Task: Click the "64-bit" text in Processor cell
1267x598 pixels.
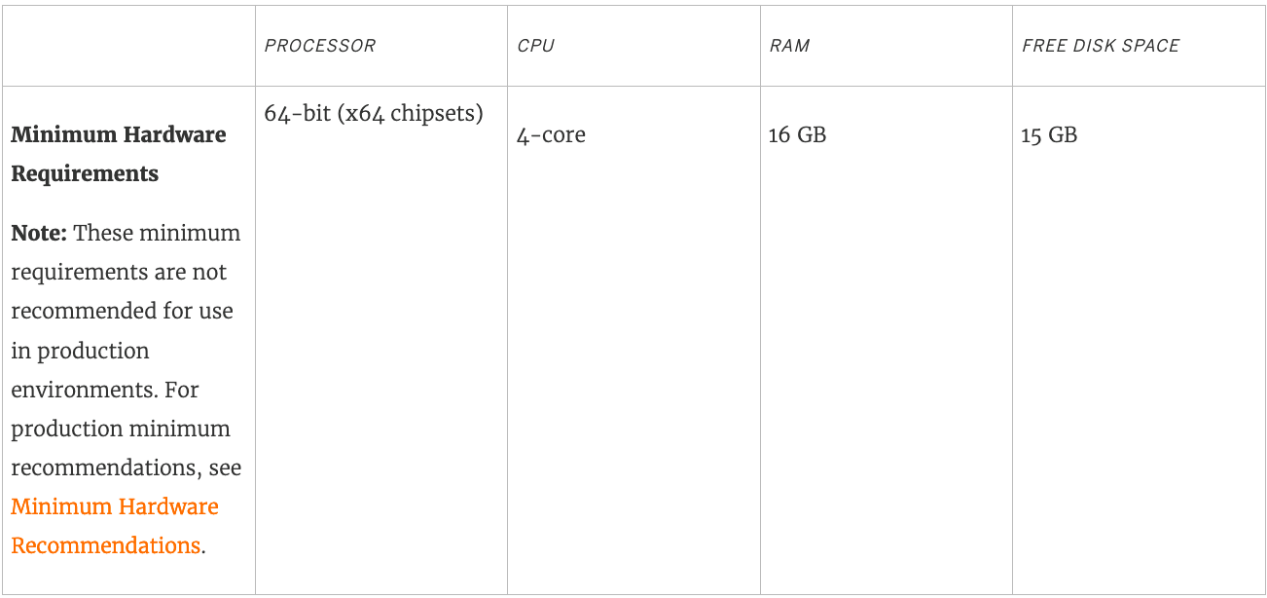Action: tap(297, 114)
